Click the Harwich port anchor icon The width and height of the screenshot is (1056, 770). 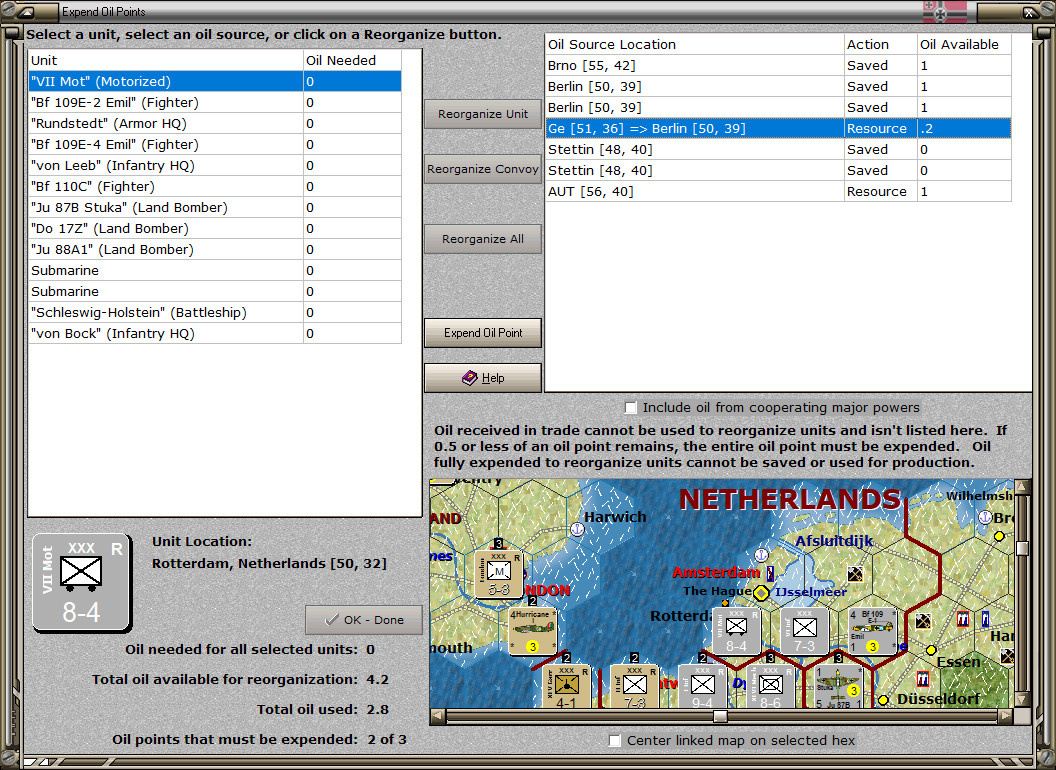[x=576, y=530]
